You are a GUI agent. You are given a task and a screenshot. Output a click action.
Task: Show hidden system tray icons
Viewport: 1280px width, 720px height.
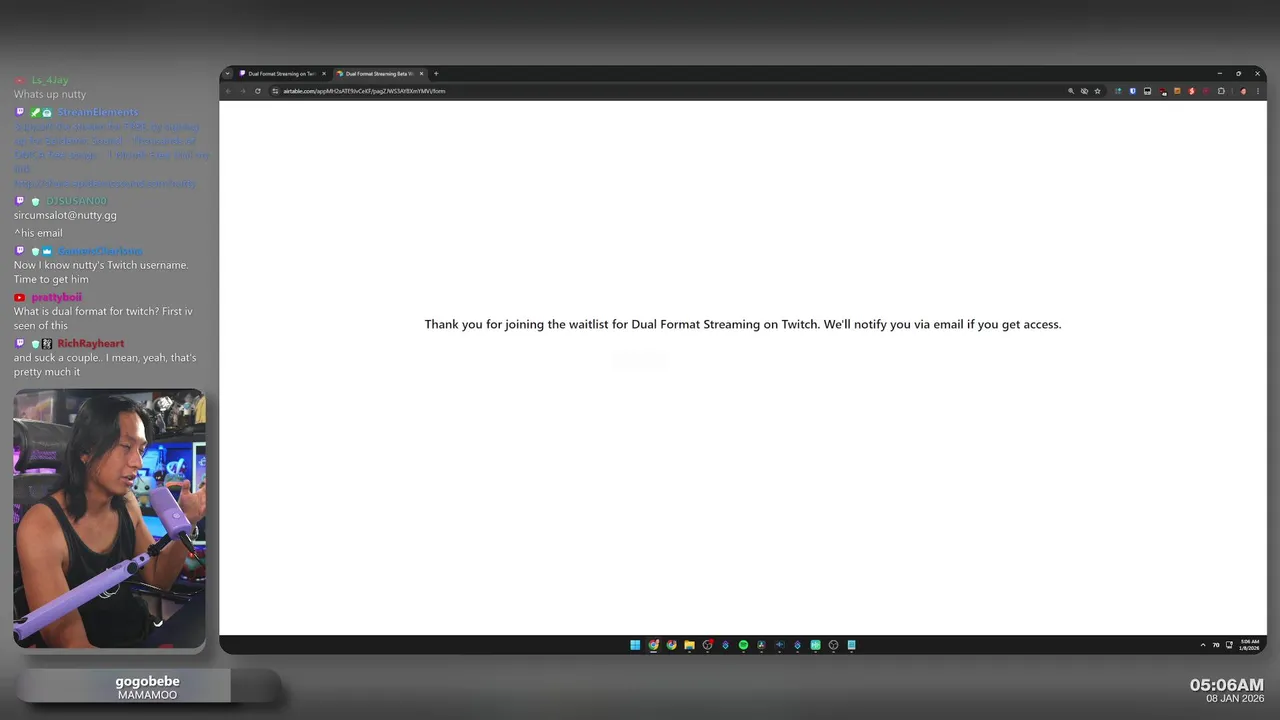[1203, 645]
